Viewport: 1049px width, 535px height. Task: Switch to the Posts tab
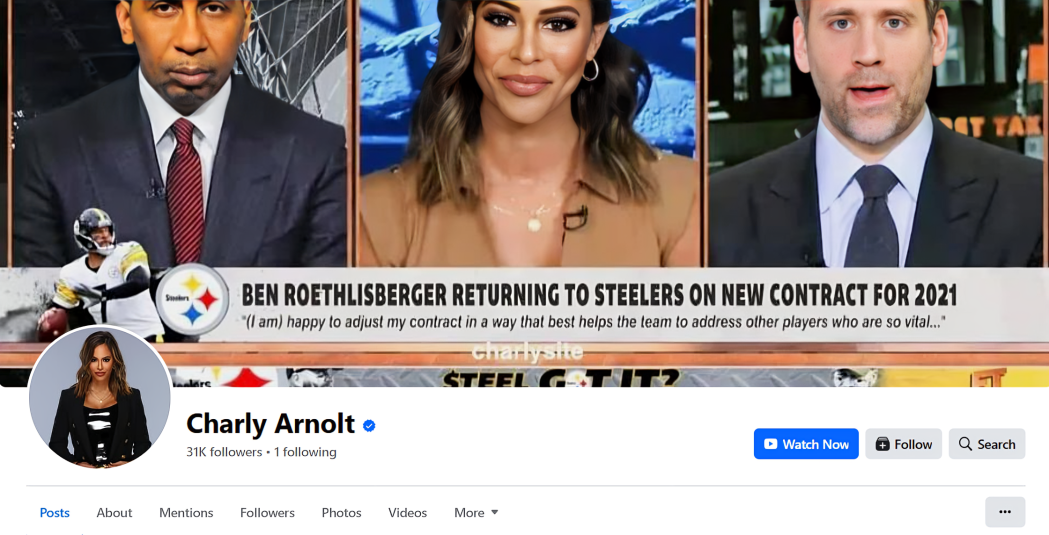(54, 513)
